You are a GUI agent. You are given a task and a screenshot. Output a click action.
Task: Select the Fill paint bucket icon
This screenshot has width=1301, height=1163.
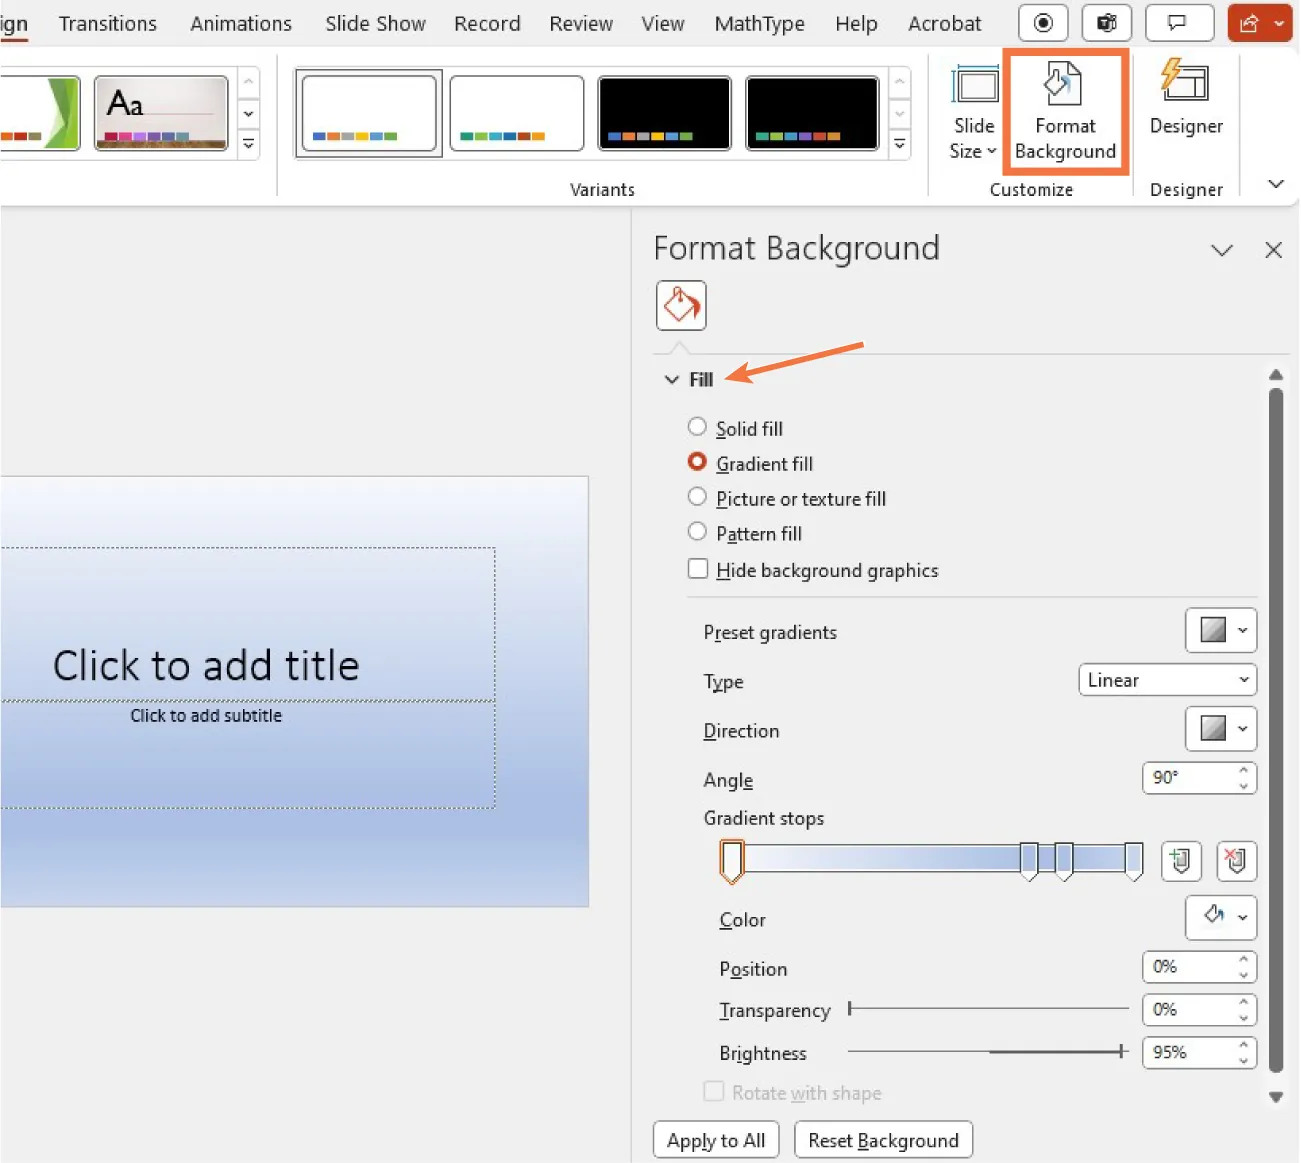(x=680, y=305)
